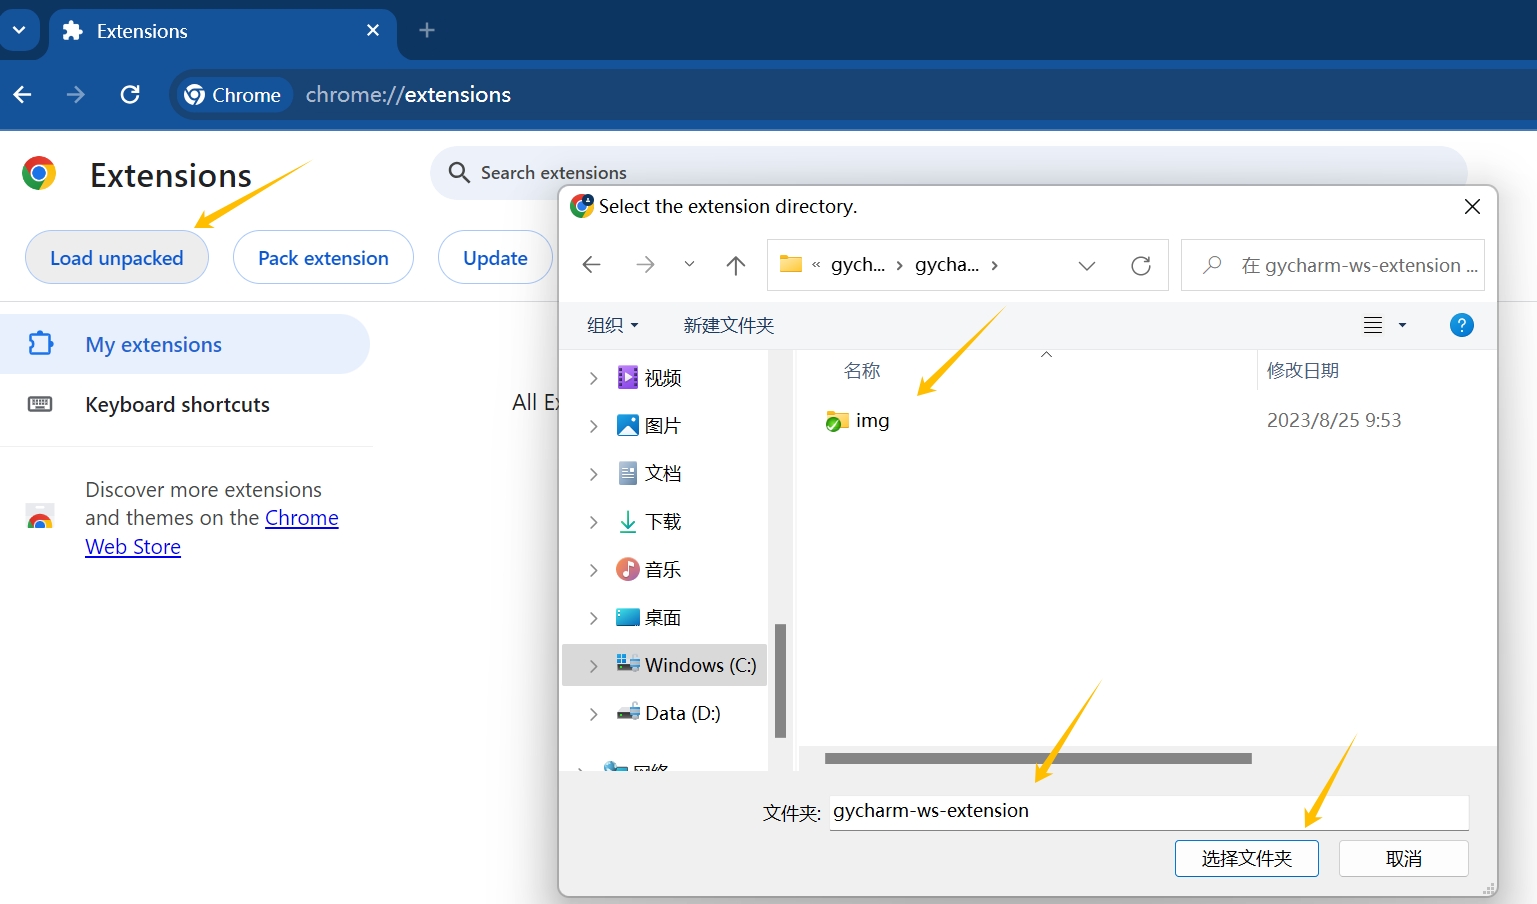Sort by the 名称 column header

point(862,371)
